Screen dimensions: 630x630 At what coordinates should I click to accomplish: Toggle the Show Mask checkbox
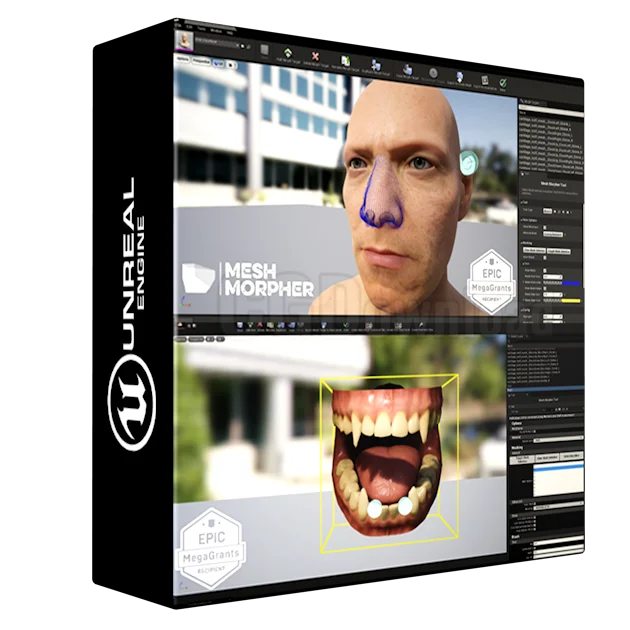[x=545, y=258]
